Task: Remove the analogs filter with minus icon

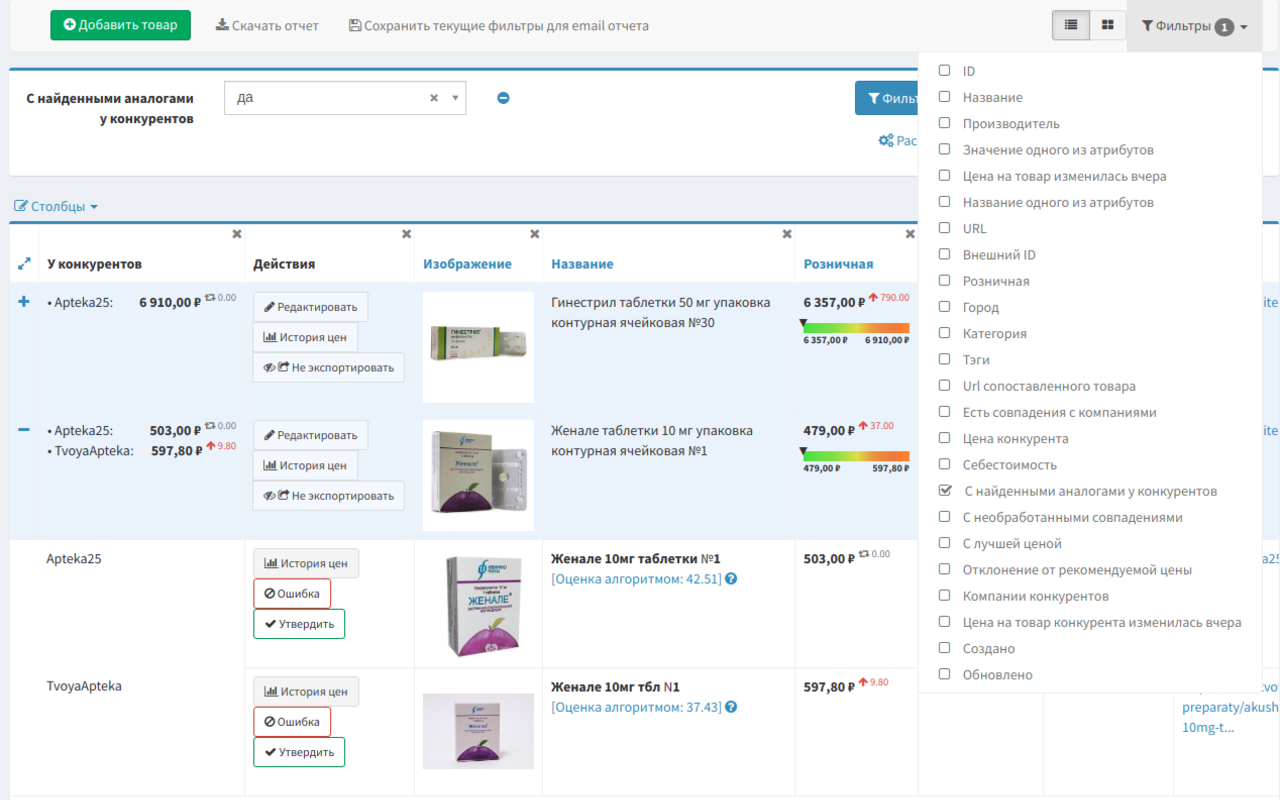Action: pos(503,98)
